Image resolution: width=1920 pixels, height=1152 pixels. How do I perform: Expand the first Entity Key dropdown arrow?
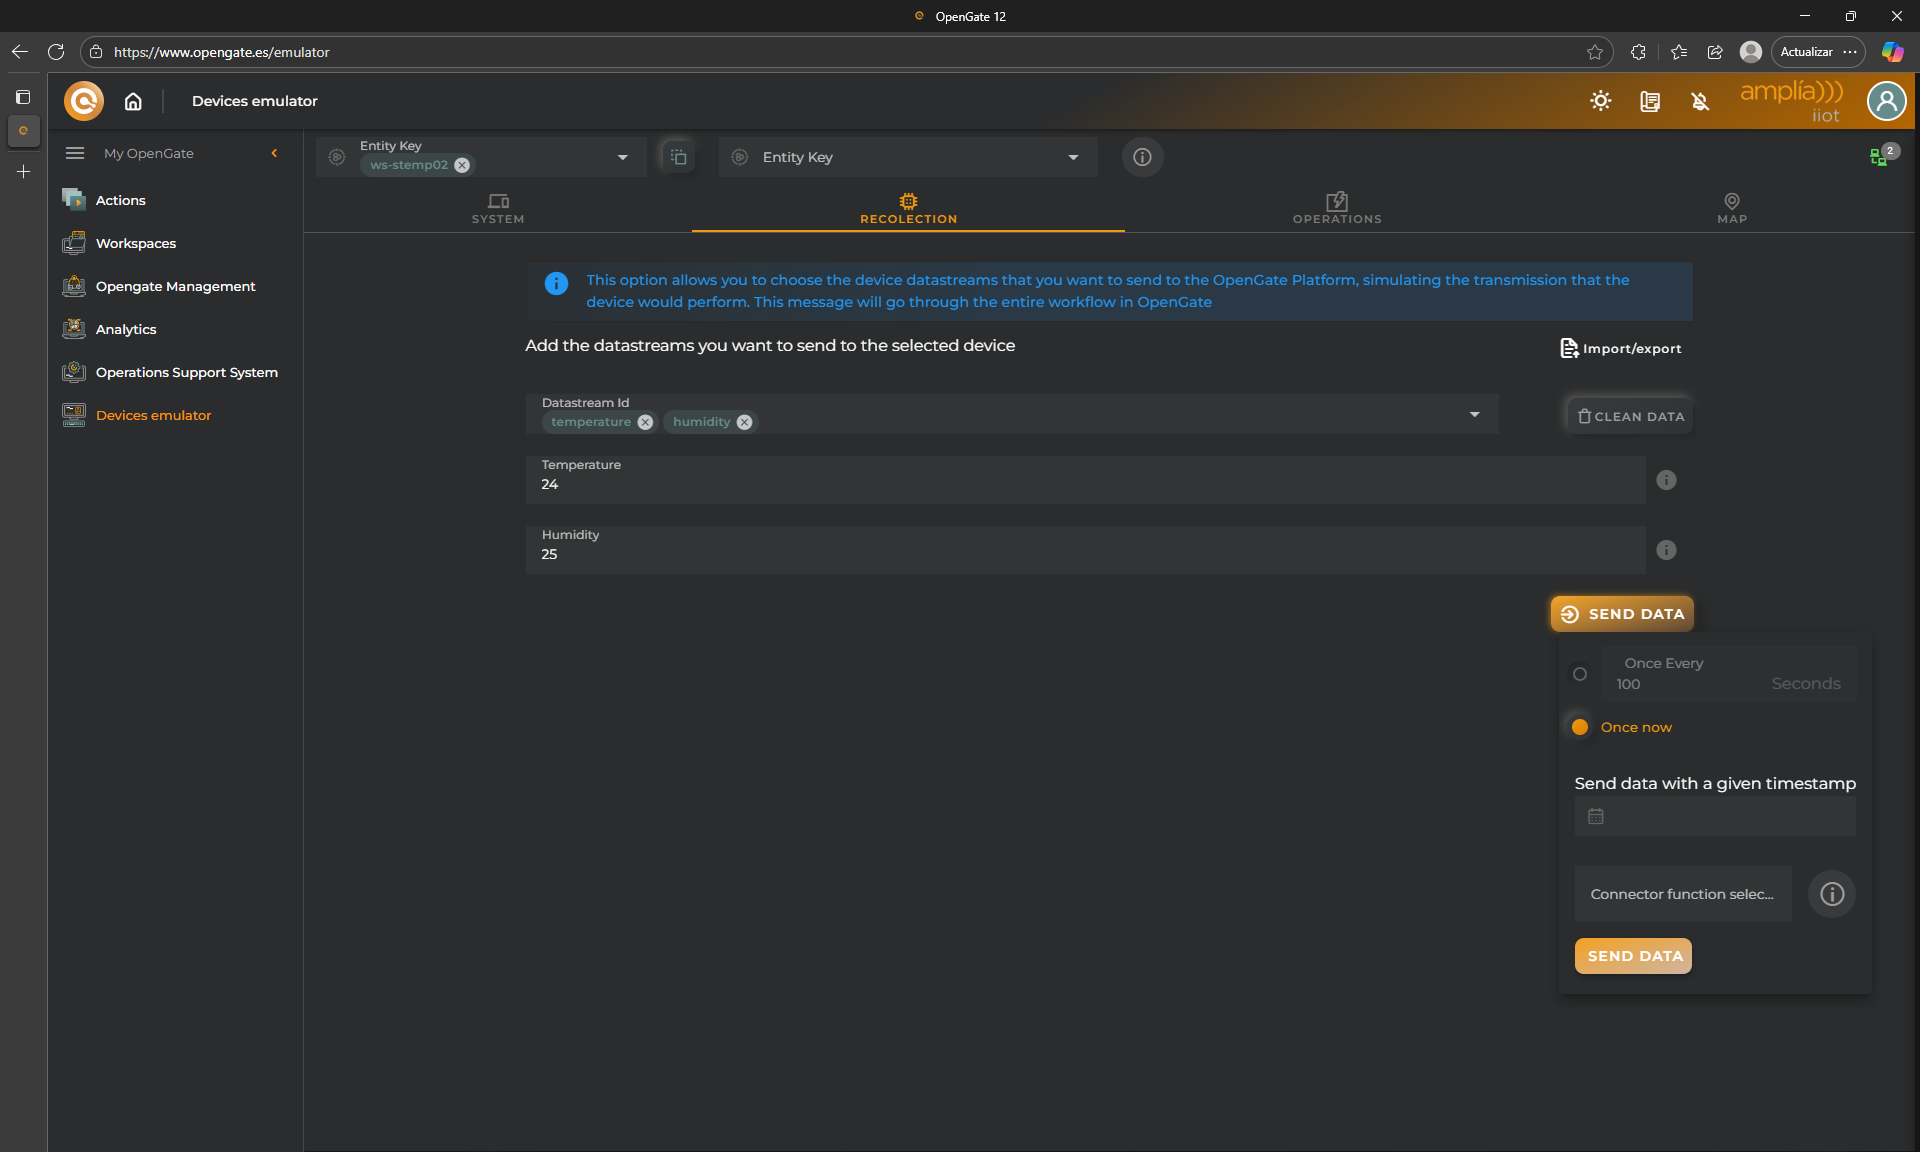tap(623, 157)
